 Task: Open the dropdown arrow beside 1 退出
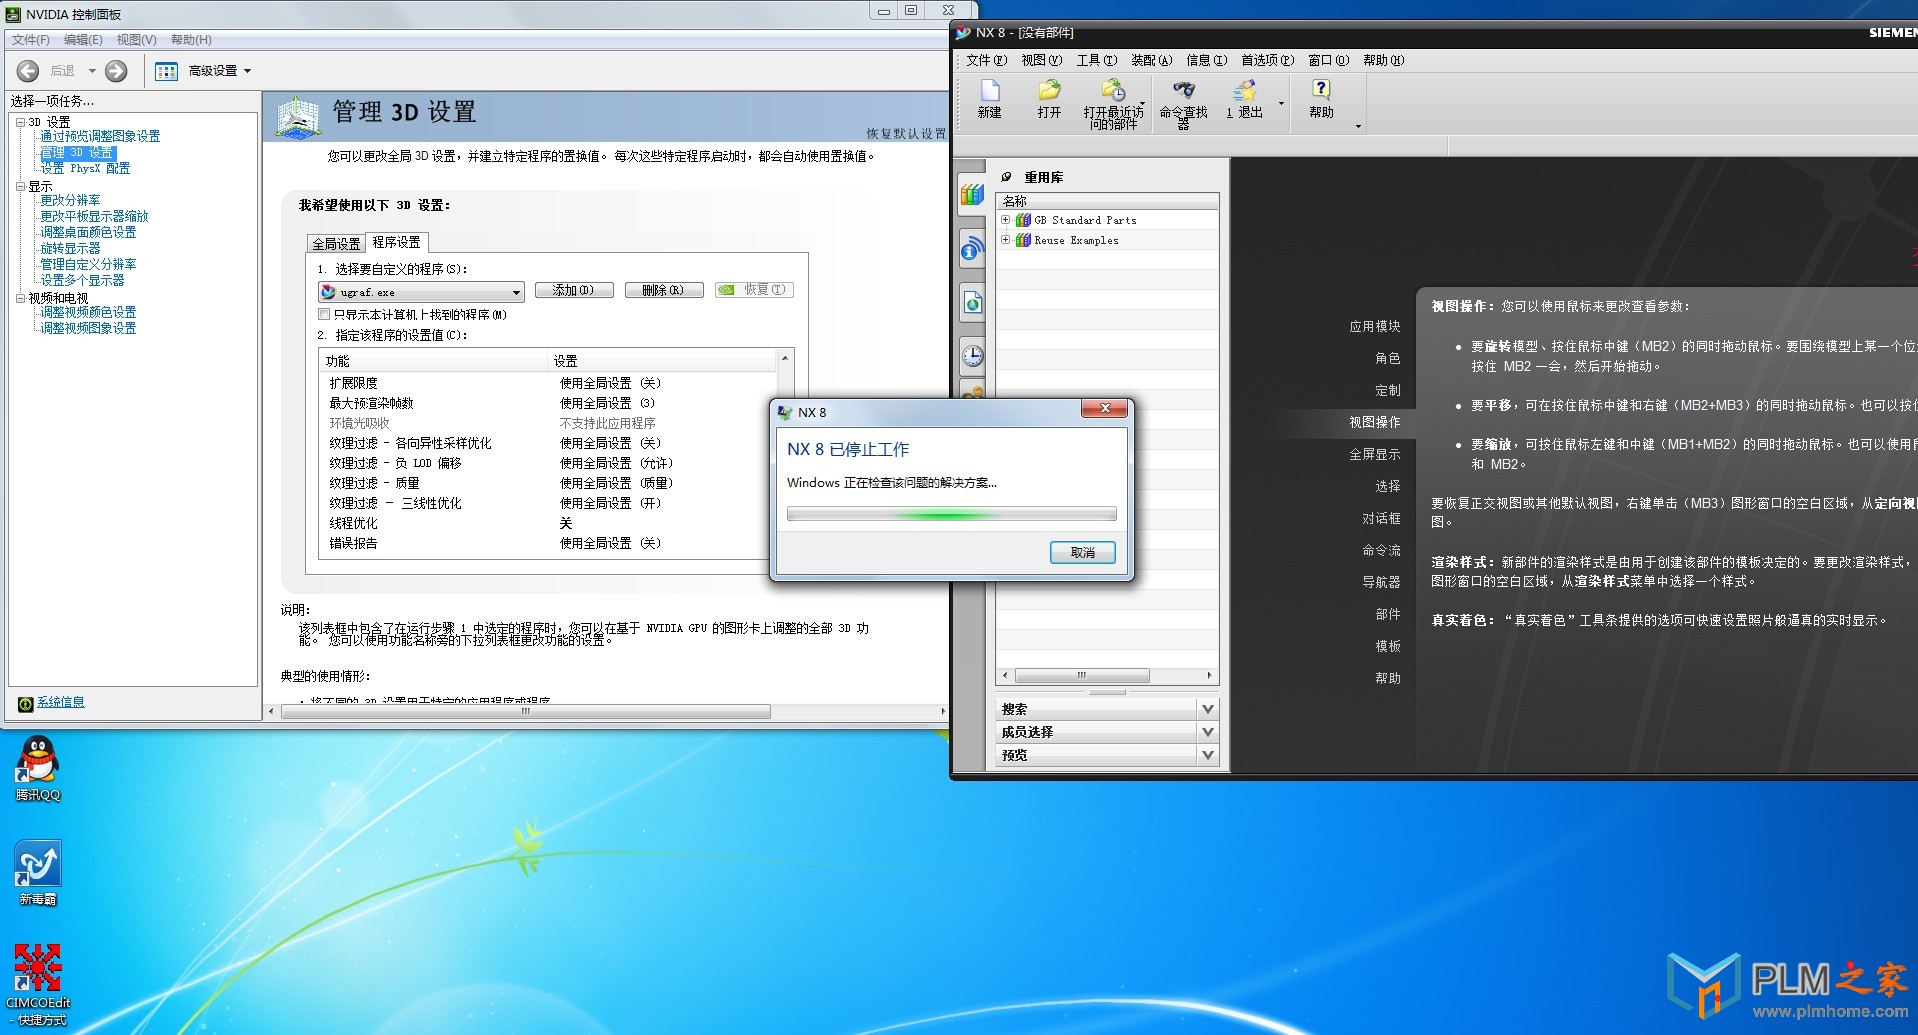pyautogui.click(x=1281, y=104)
